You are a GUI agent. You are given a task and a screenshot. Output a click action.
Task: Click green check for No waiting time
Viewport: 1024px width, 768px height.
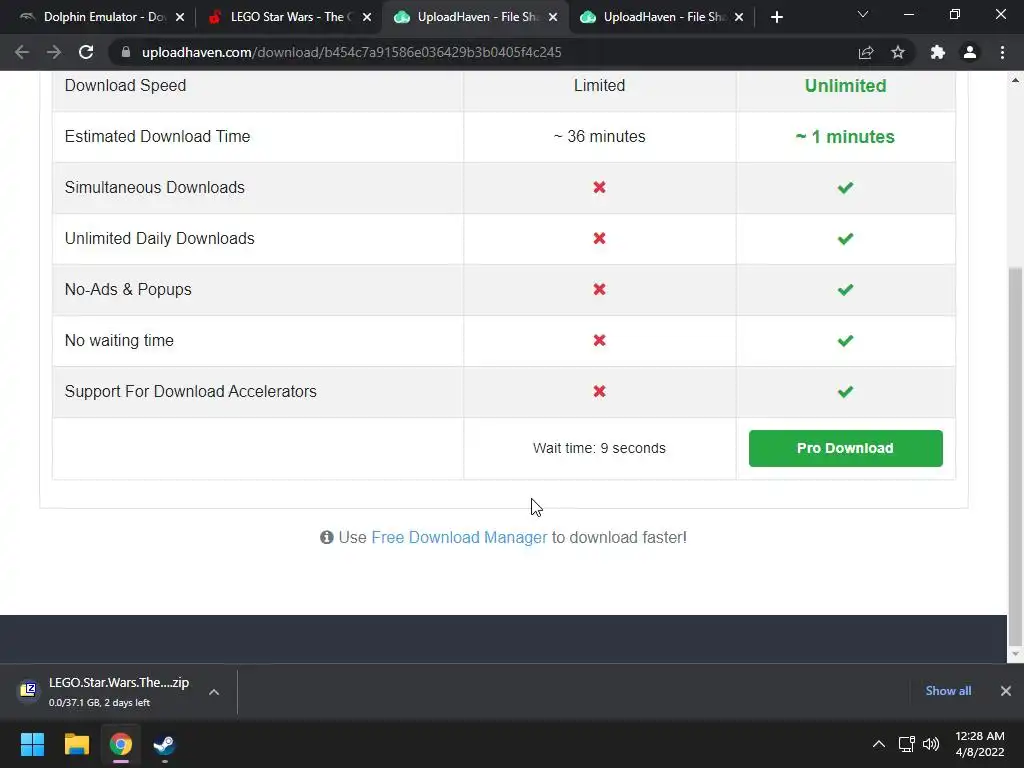pos(845,341)
